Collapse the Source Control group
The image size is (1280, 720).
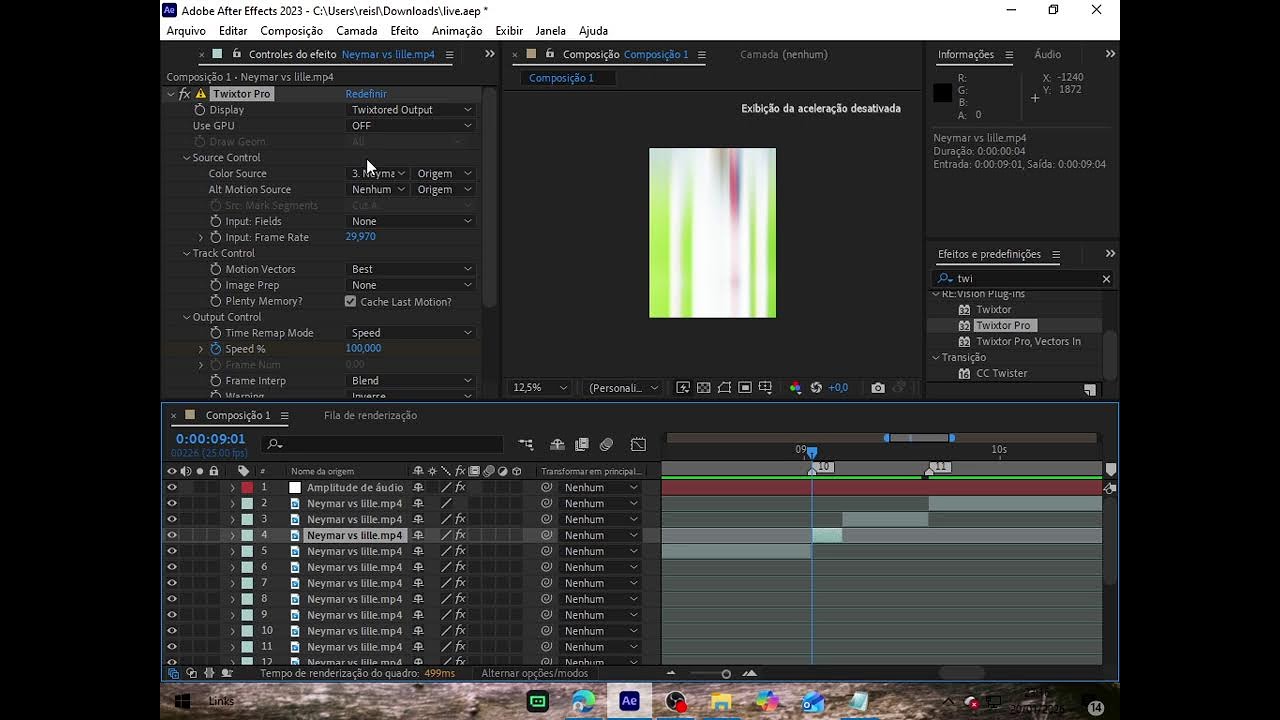tap(186, 158)
